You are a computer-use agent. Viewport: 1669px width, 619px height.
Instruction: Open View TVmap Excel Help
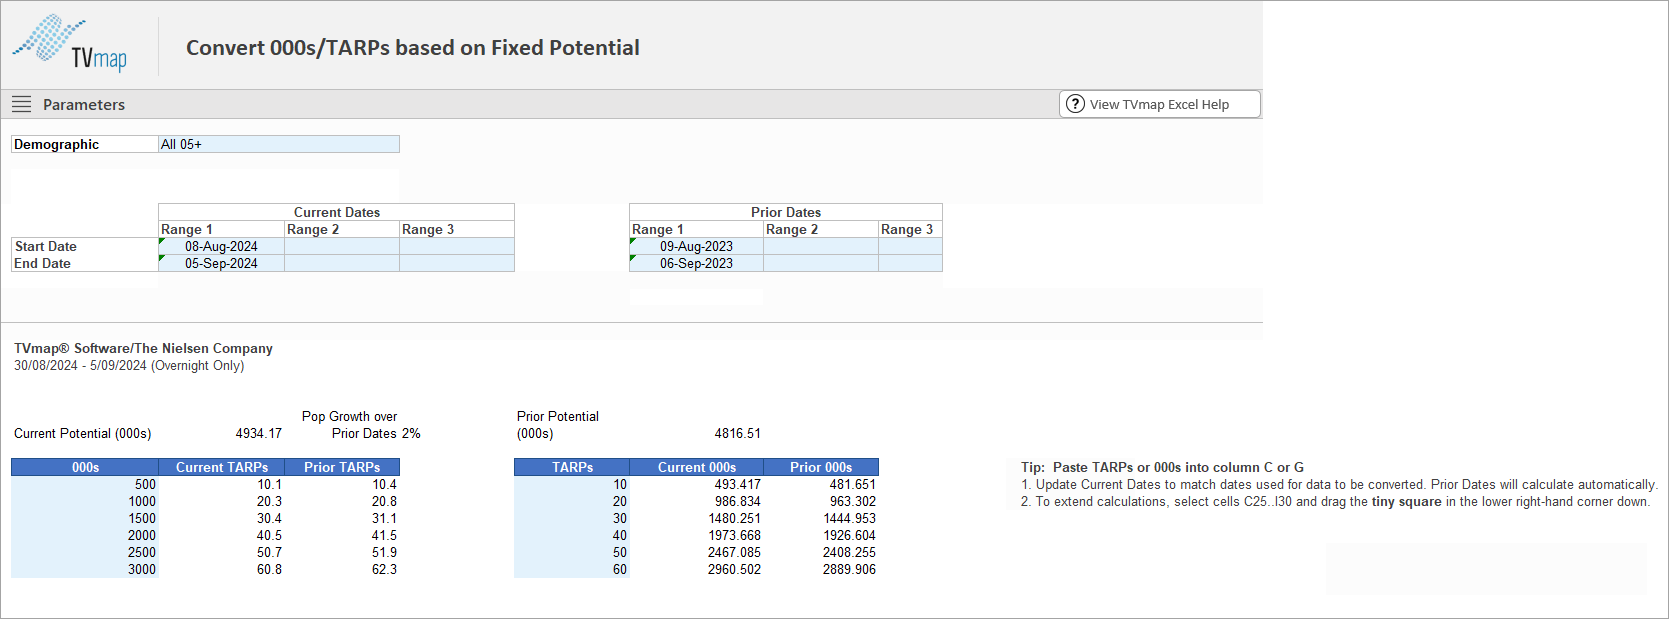pos(1160,104)
